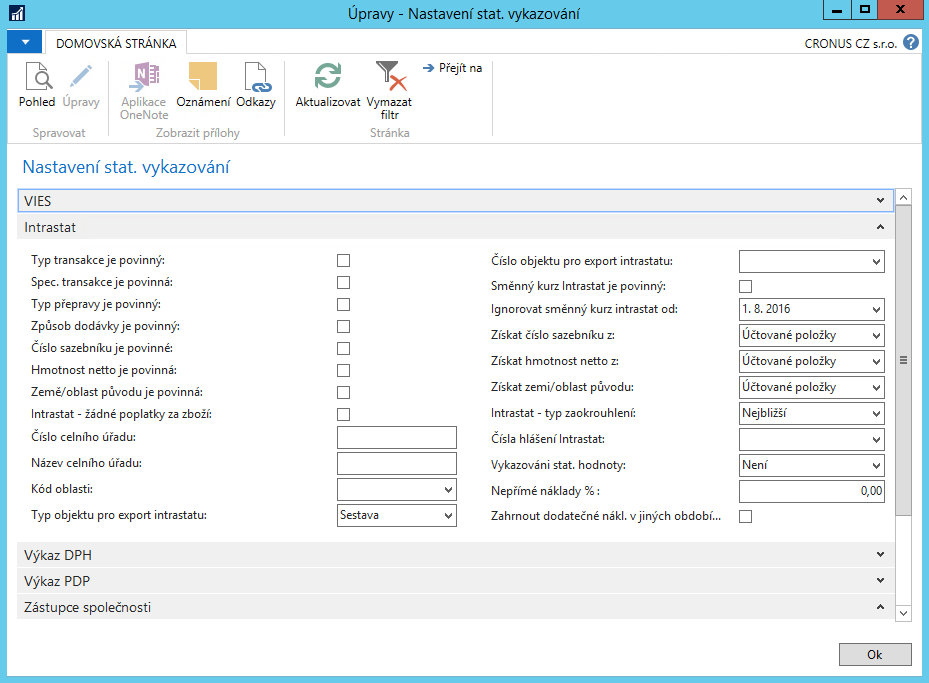Collapse the Zástupce společnosti section
The image size is (929, 683).
[456, 607]
